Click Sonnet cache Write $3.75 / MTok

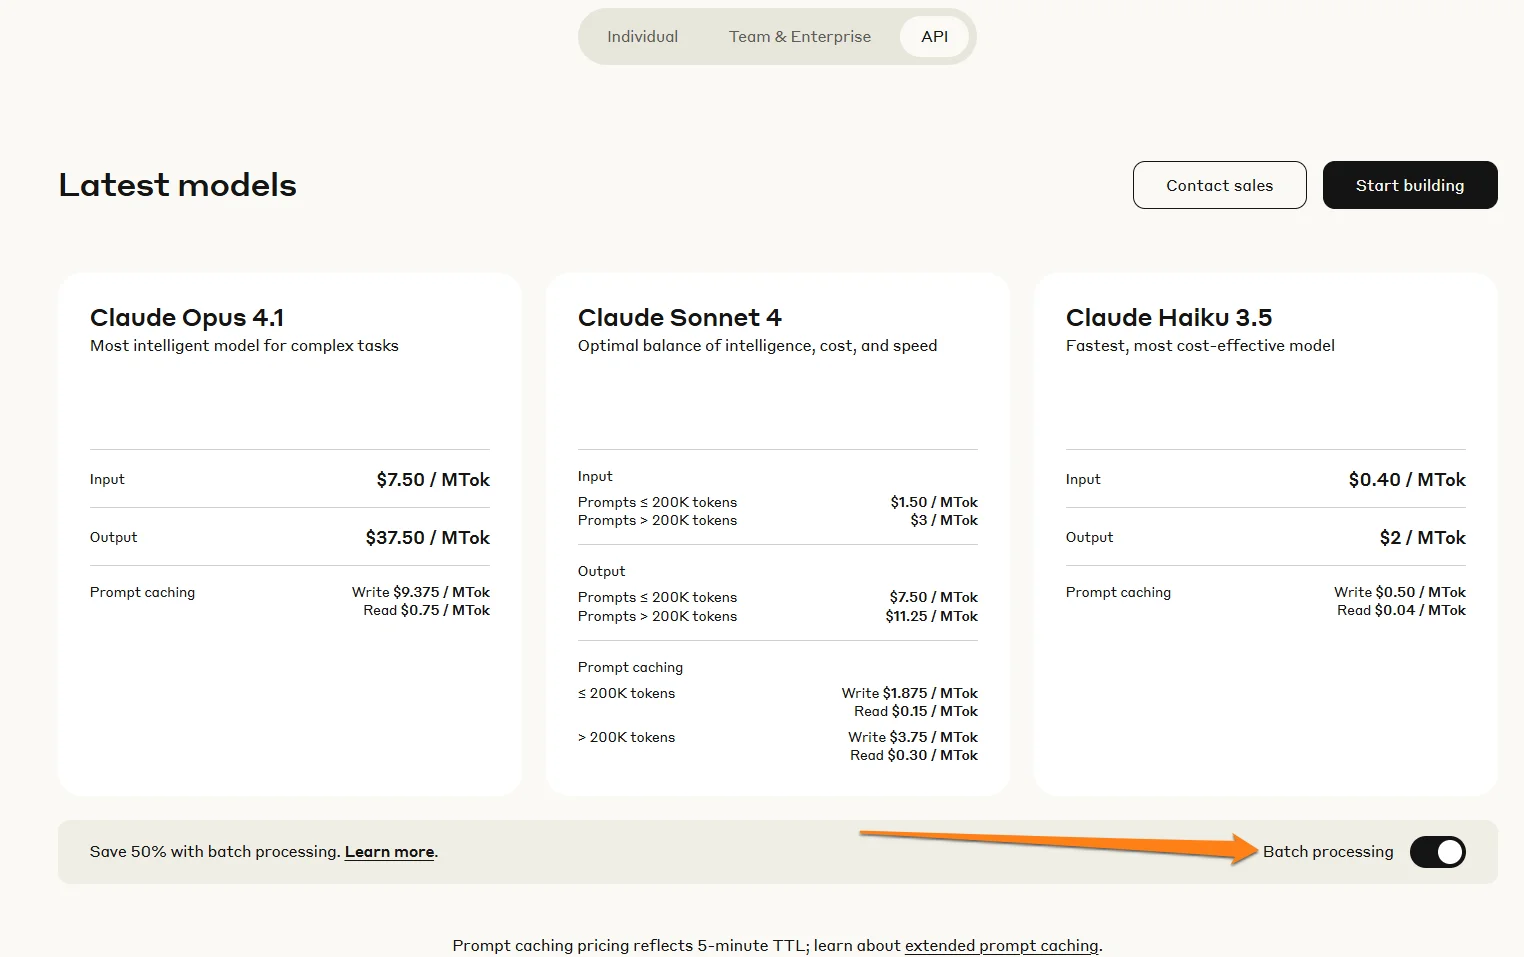[x=913, y=737]
